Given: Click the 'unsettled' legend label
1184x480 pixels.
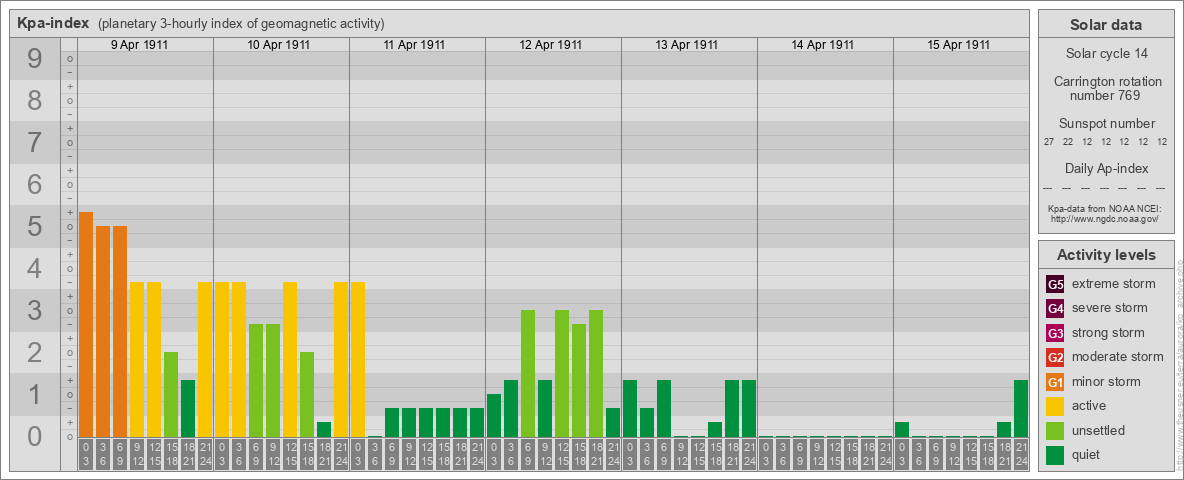Looking at the screenshot, I should click(x=1098, y=431).
